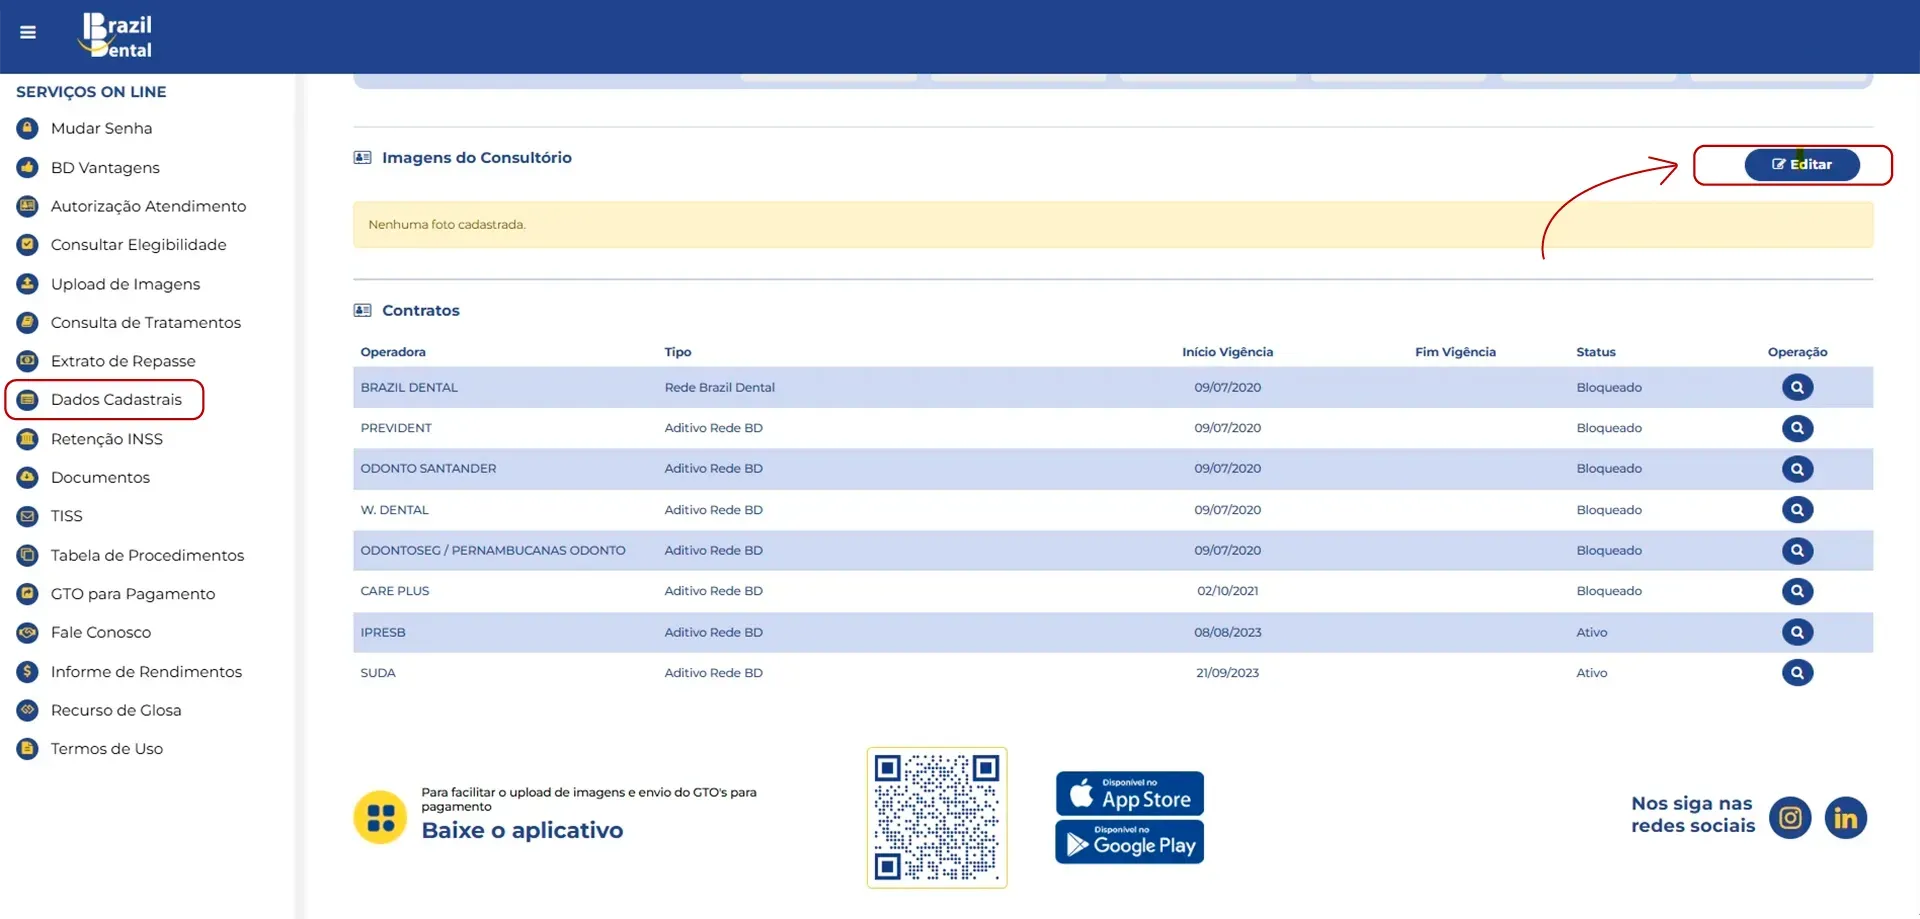Screen dimensions: 1920x919
Task: Open Extrato de Repasse page
Action: (x=123, y=362)
